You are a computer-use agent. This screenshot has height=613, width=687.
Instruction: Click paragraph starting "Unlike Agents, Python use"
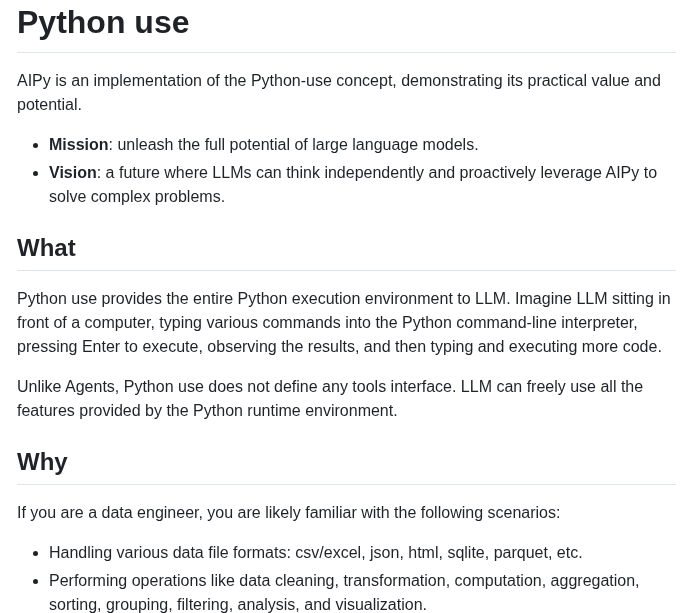click(330, 398)
